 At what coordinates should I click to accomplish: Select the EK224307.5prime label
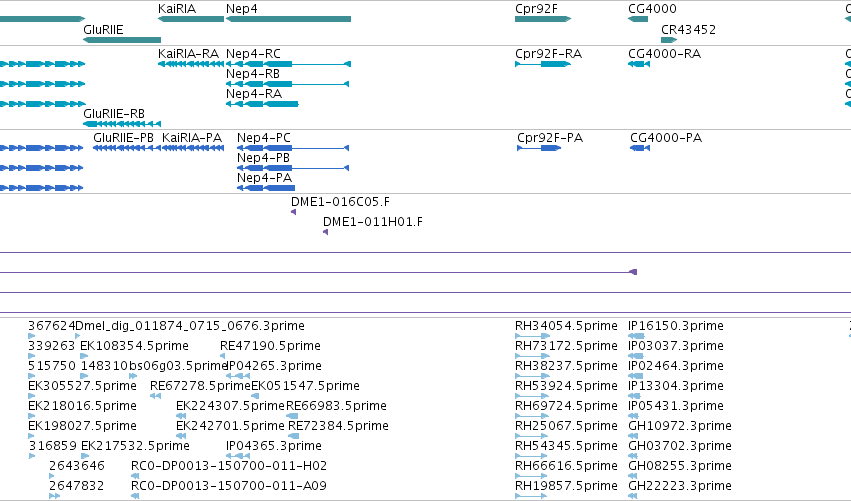coord(230,406)
